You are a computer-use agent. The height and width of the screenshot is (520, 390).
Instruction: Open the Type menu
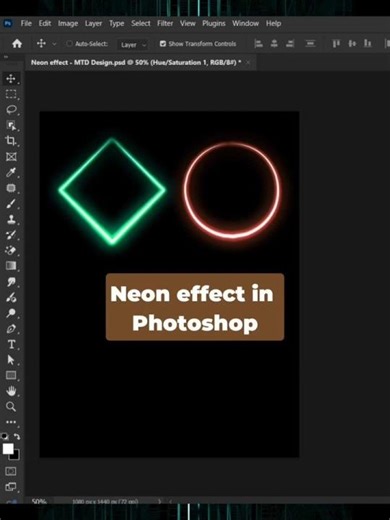pos(117,23)
